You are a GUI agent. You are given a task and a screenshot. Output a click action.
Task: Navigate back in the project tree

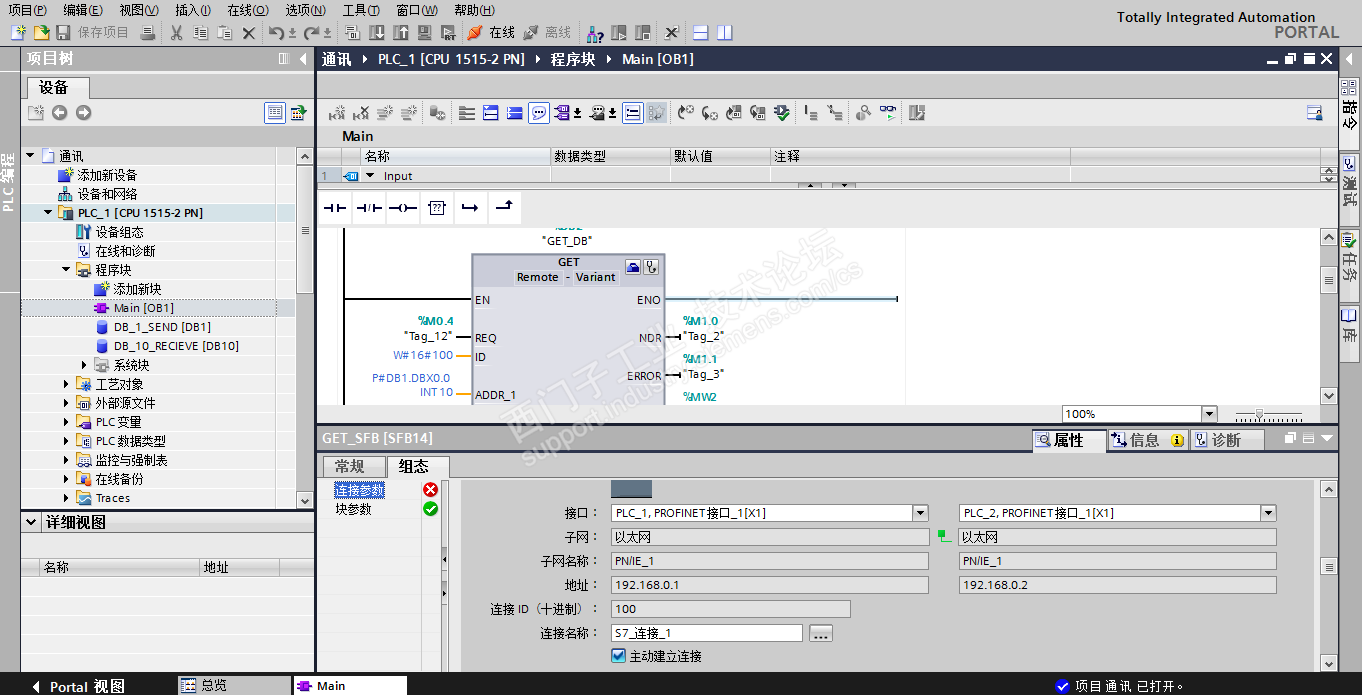click(59, 113)
